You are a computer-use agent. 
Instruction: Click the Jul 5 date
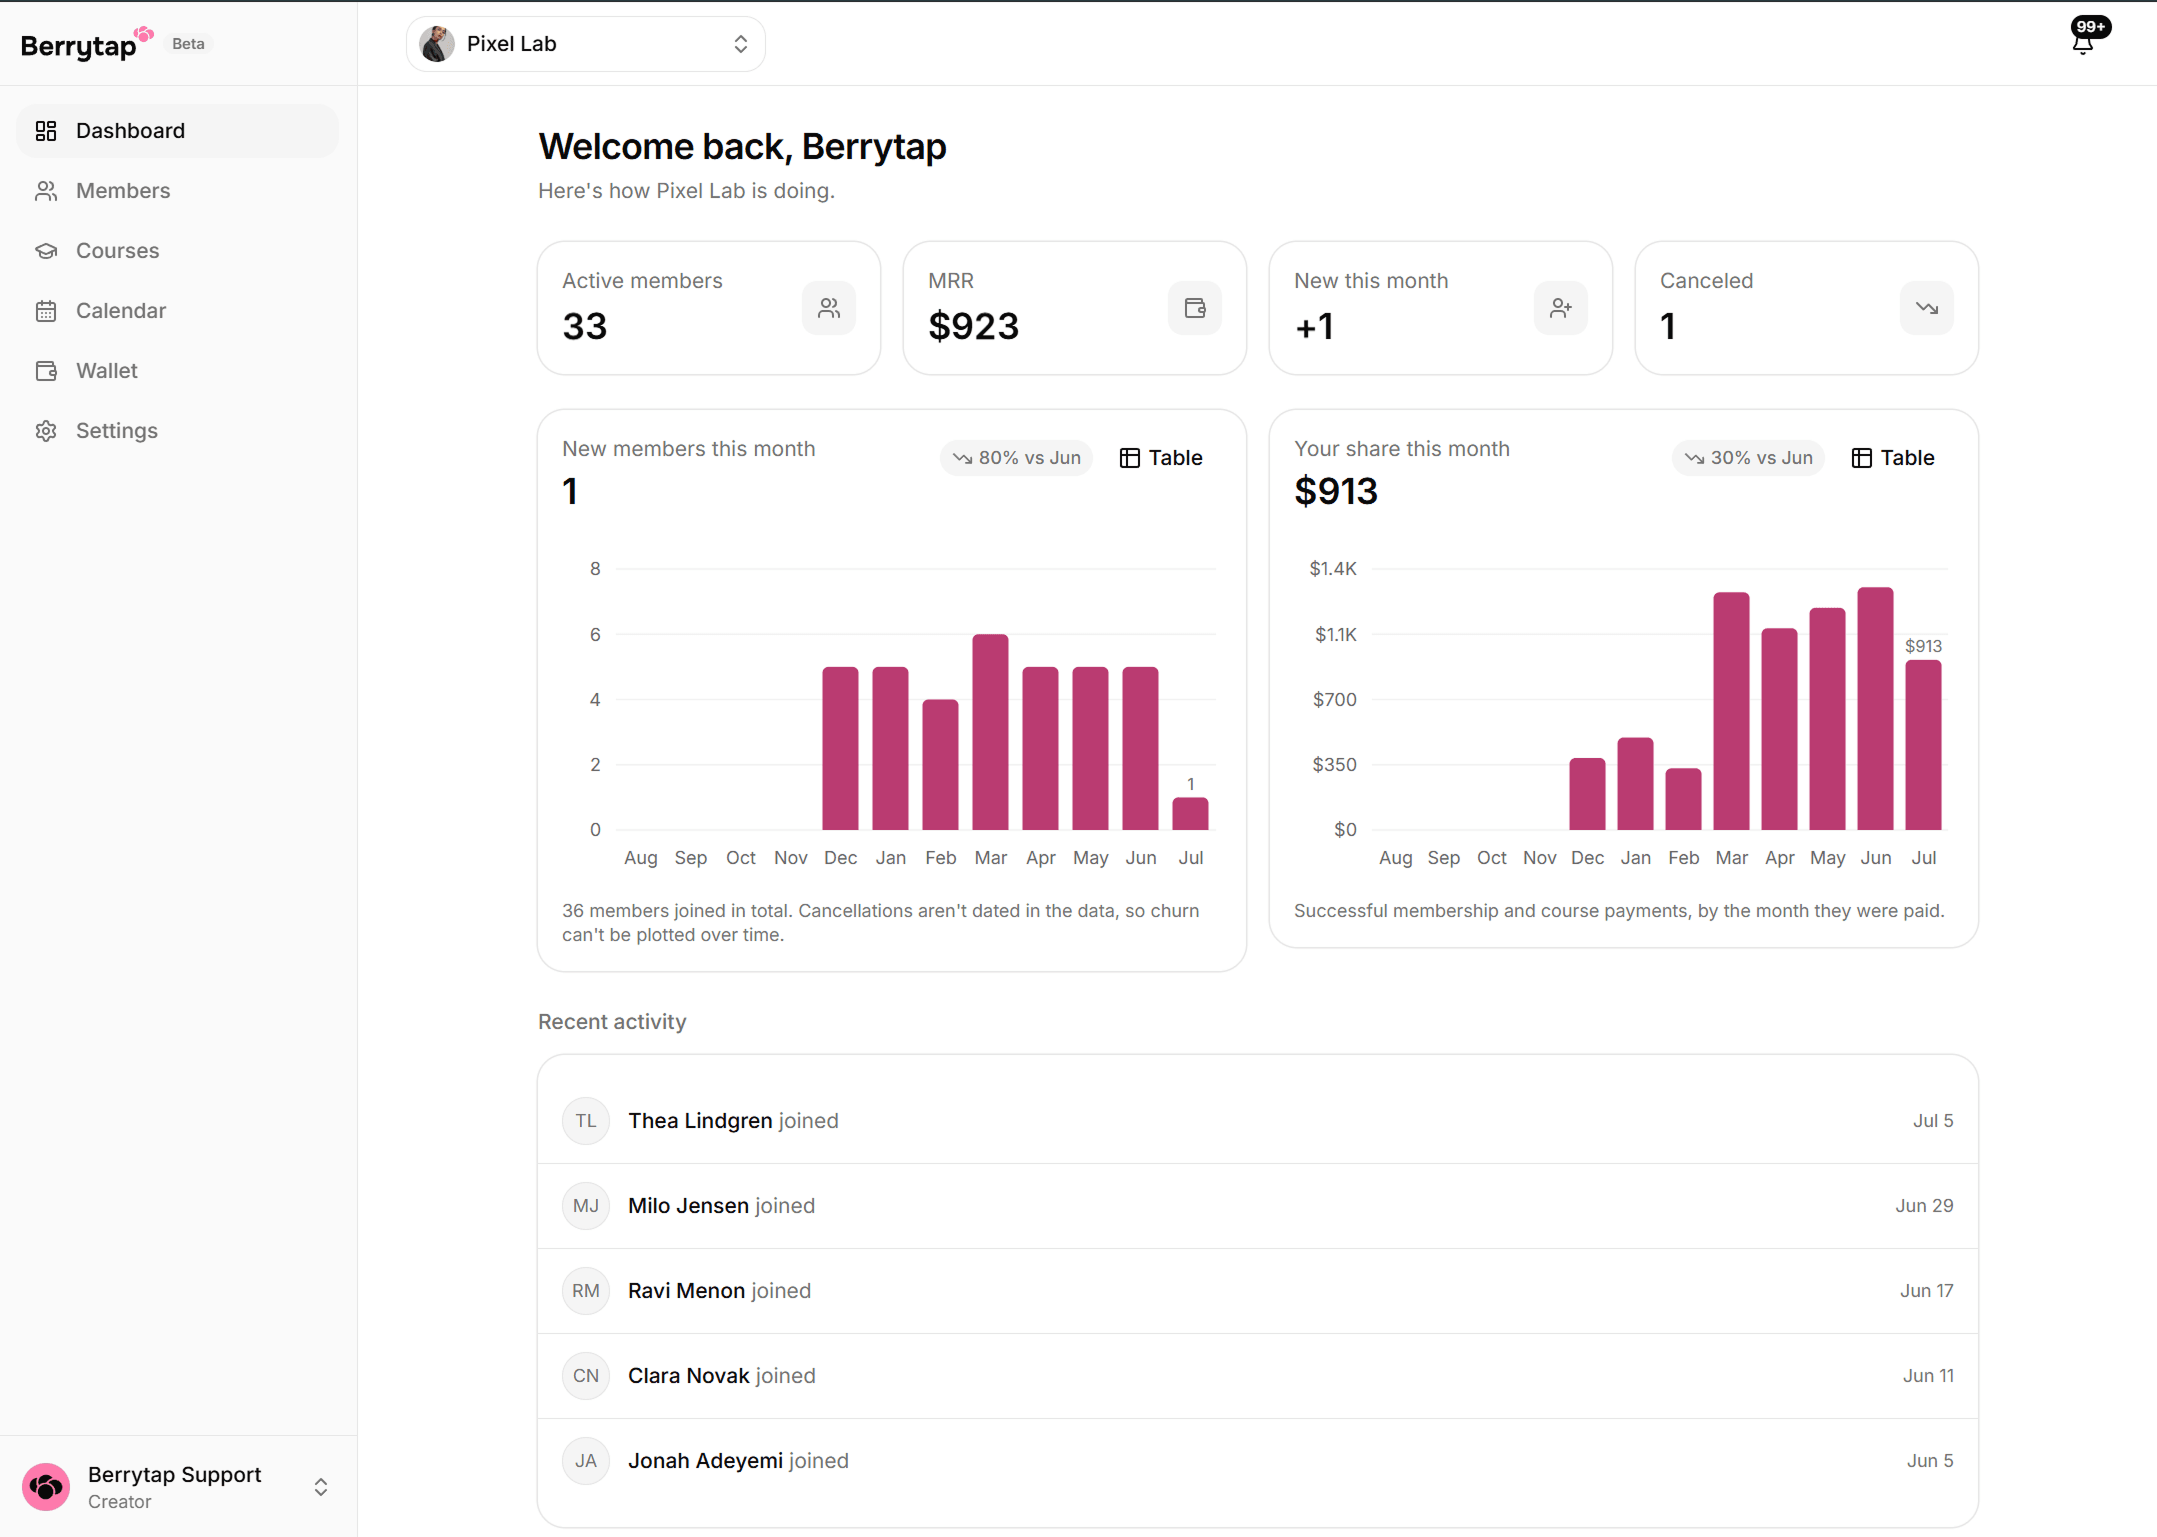pos(1933,1121)
